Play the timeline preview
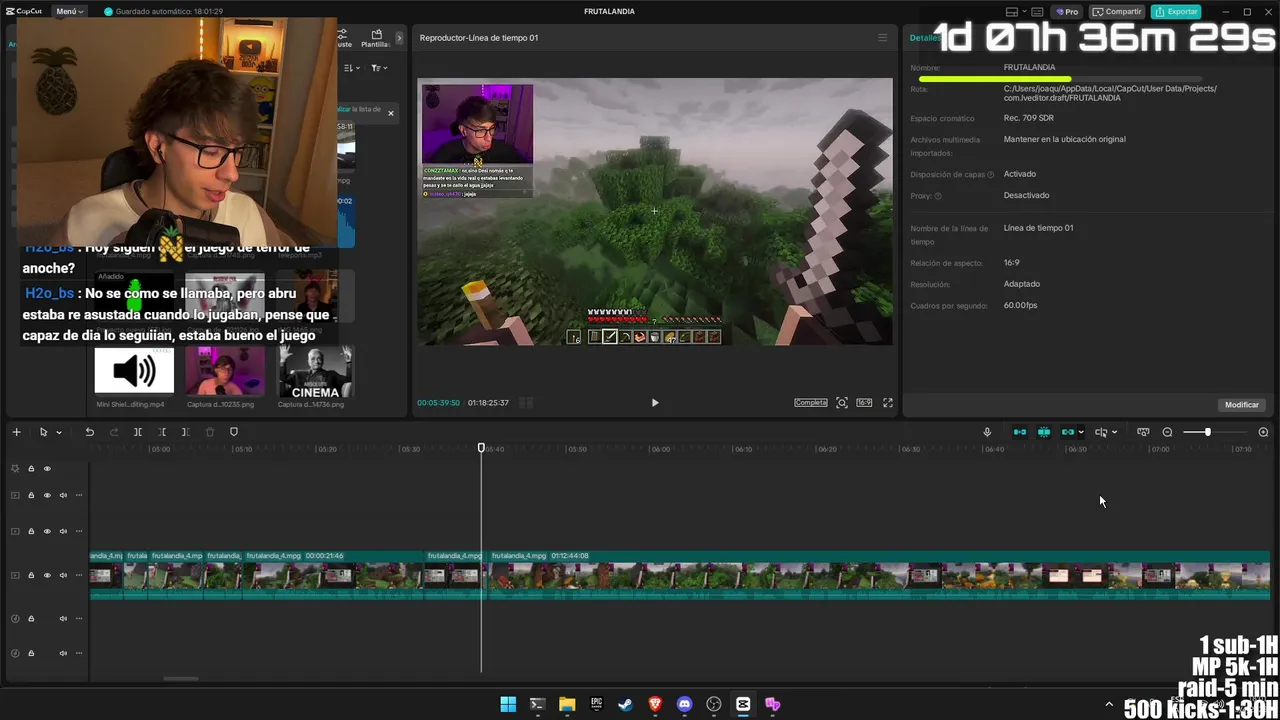The height and width of the screenshot is (720, 1280). click(x=655, y=403)
